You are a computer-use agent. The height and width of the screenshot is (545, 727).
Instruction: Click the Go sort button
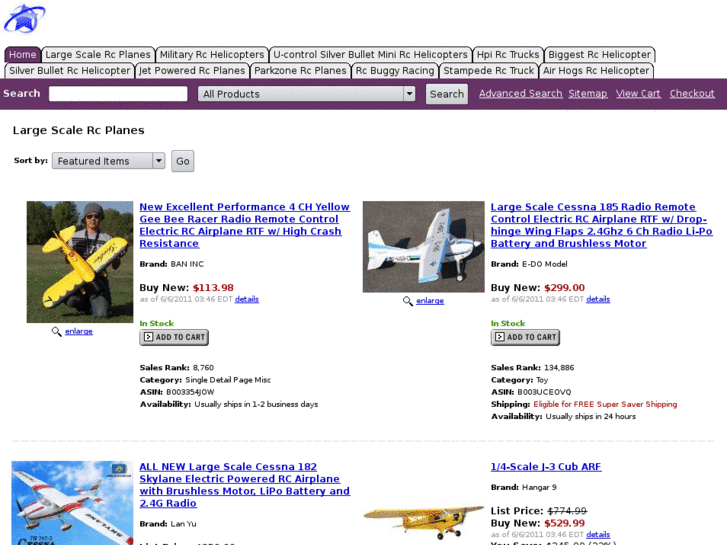(x=183, y=161)
